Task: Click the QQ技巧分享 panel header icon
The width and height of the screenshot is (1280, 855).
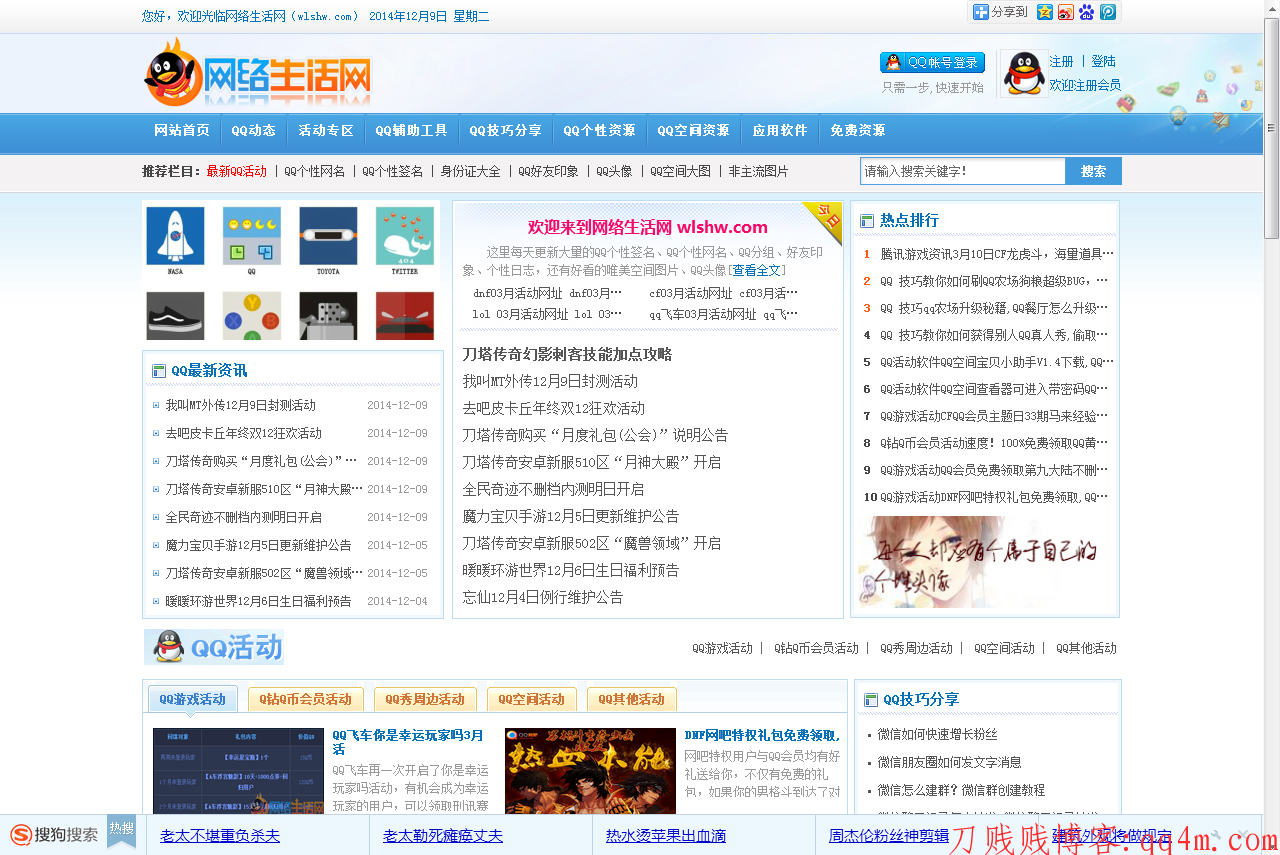Action: (x=870, y=700)
